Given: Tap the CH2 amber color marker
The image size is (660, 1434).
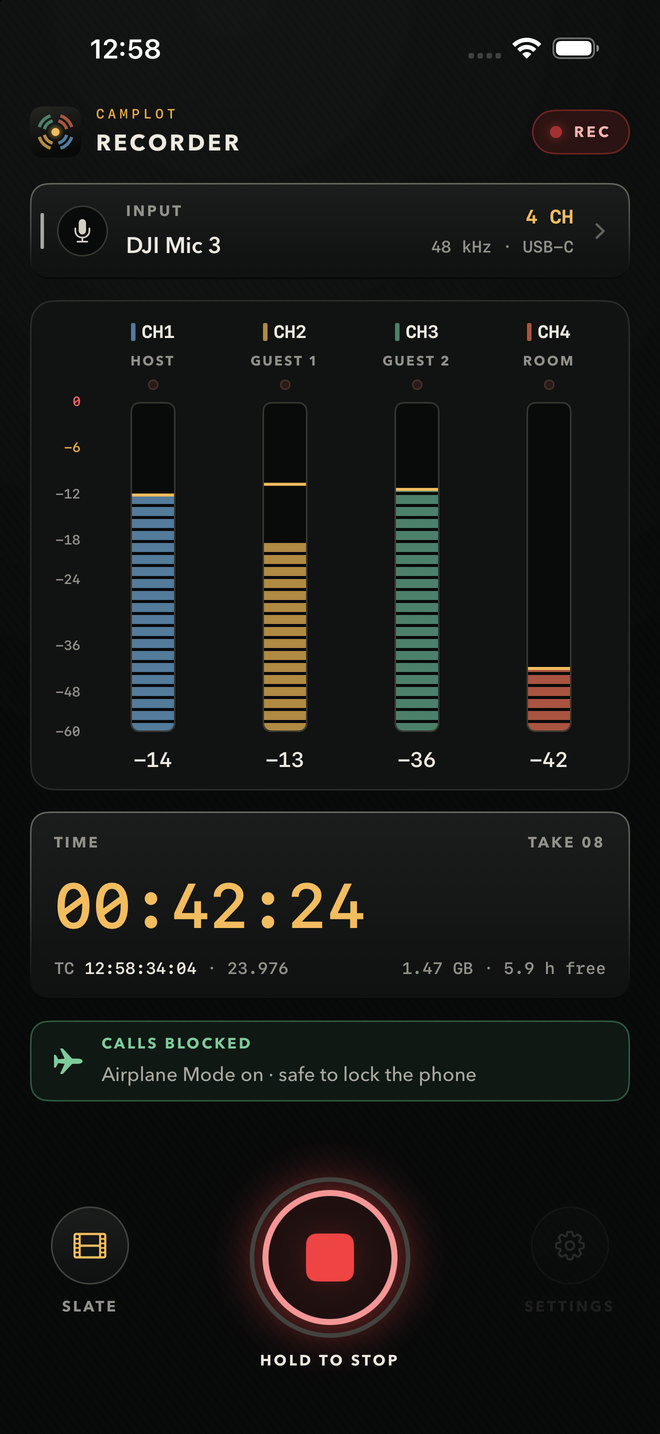Looking at the screenshot, I should point(265,332).
